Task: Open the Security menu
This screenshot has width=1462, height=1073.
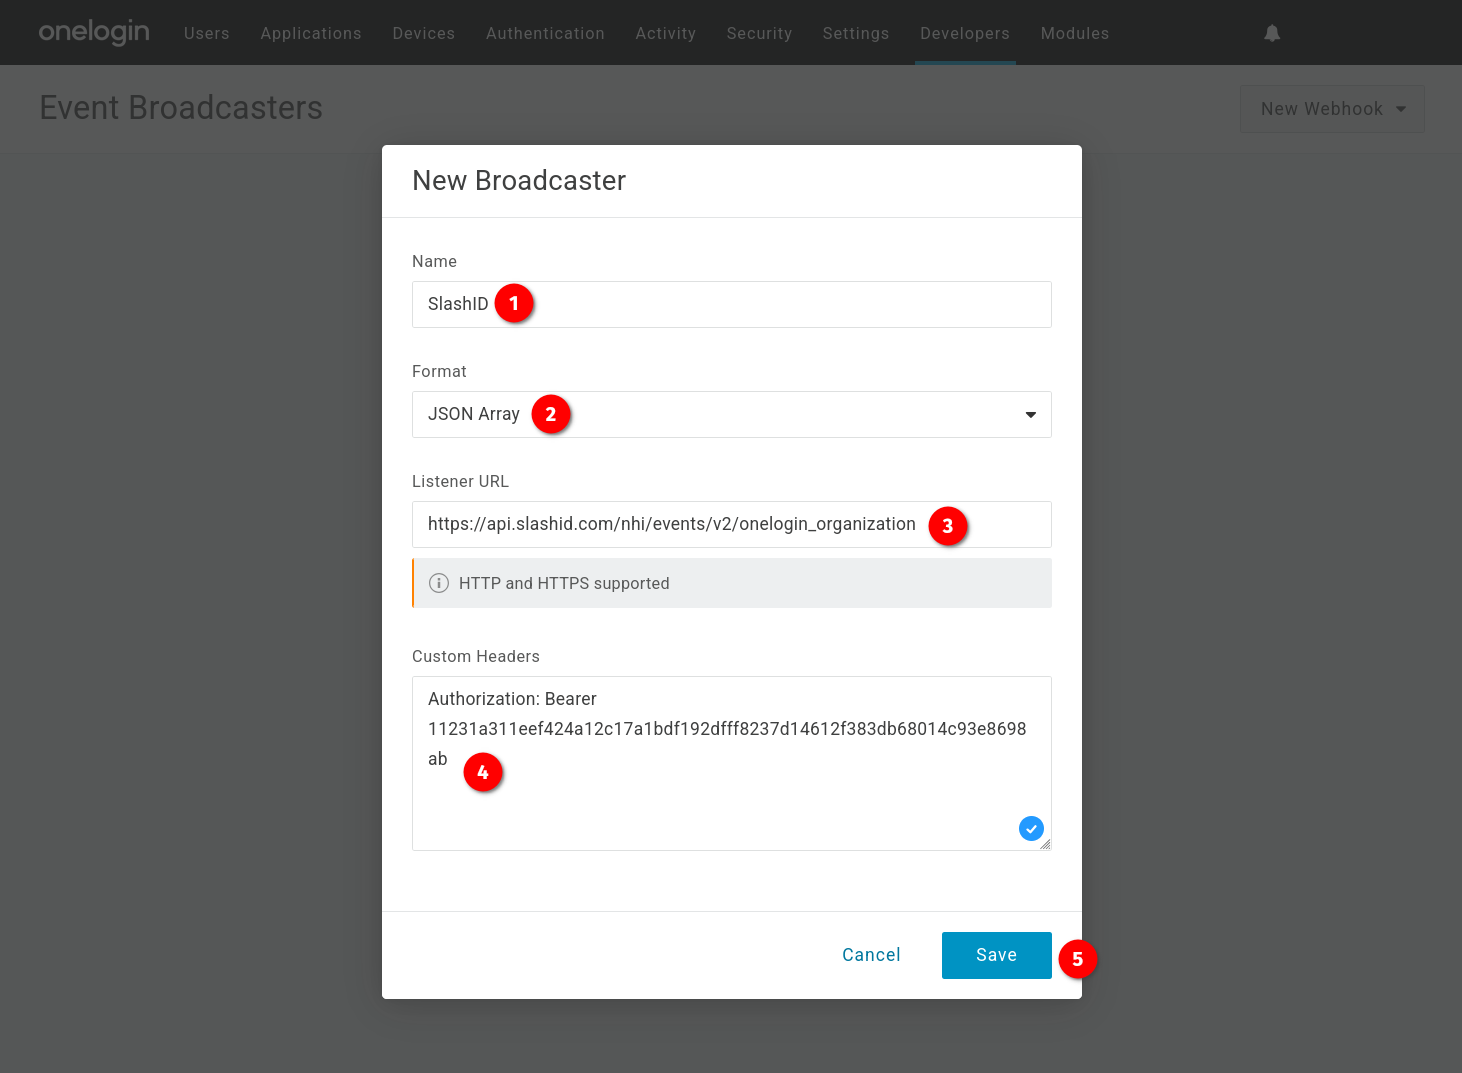Action: coord(759,33)
